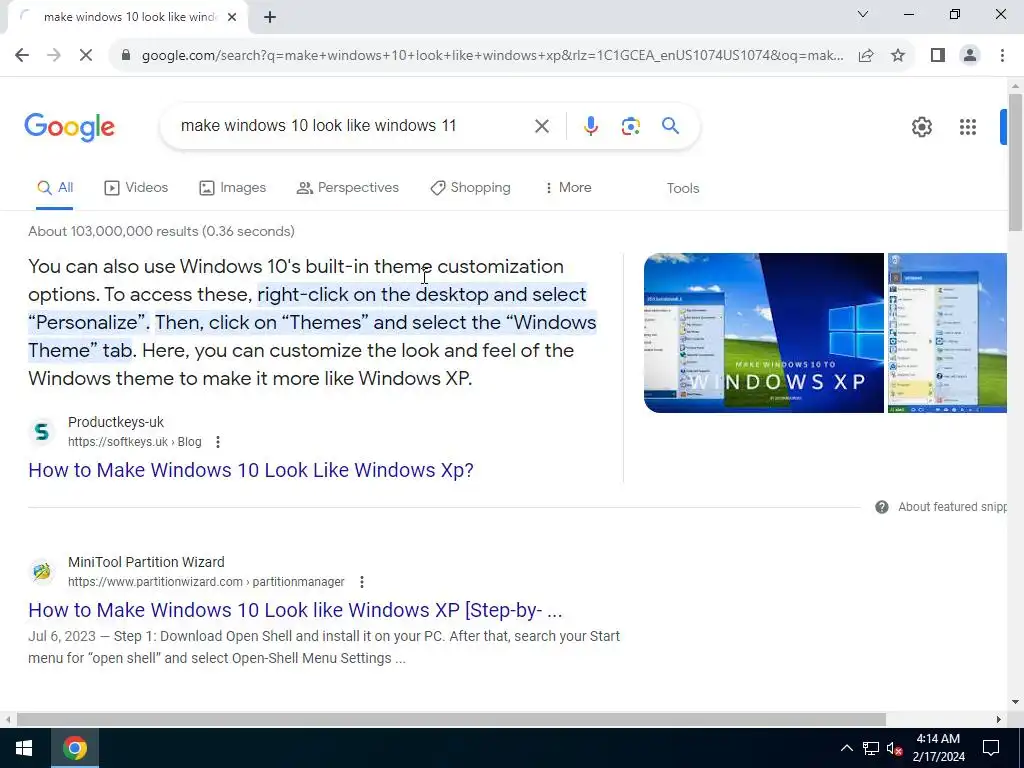Bookmark this page with star icon
This screenshot has width=1024, height=768.
click(x=898, y=55)
